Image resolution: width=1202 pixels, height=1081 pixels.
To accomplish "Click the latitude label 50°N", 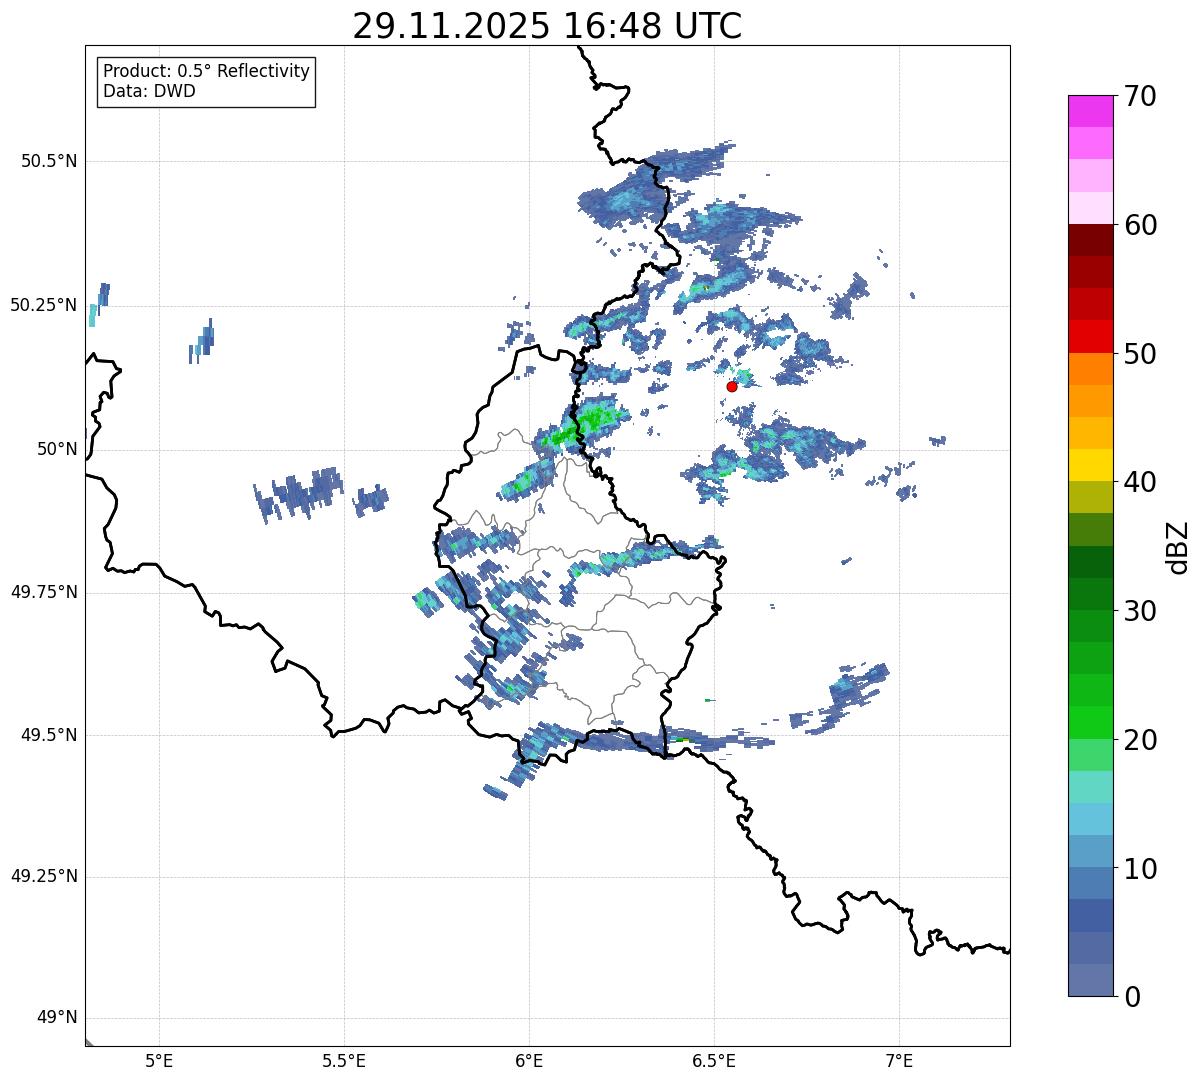I will pyautogui.click(x=57, y=450).
